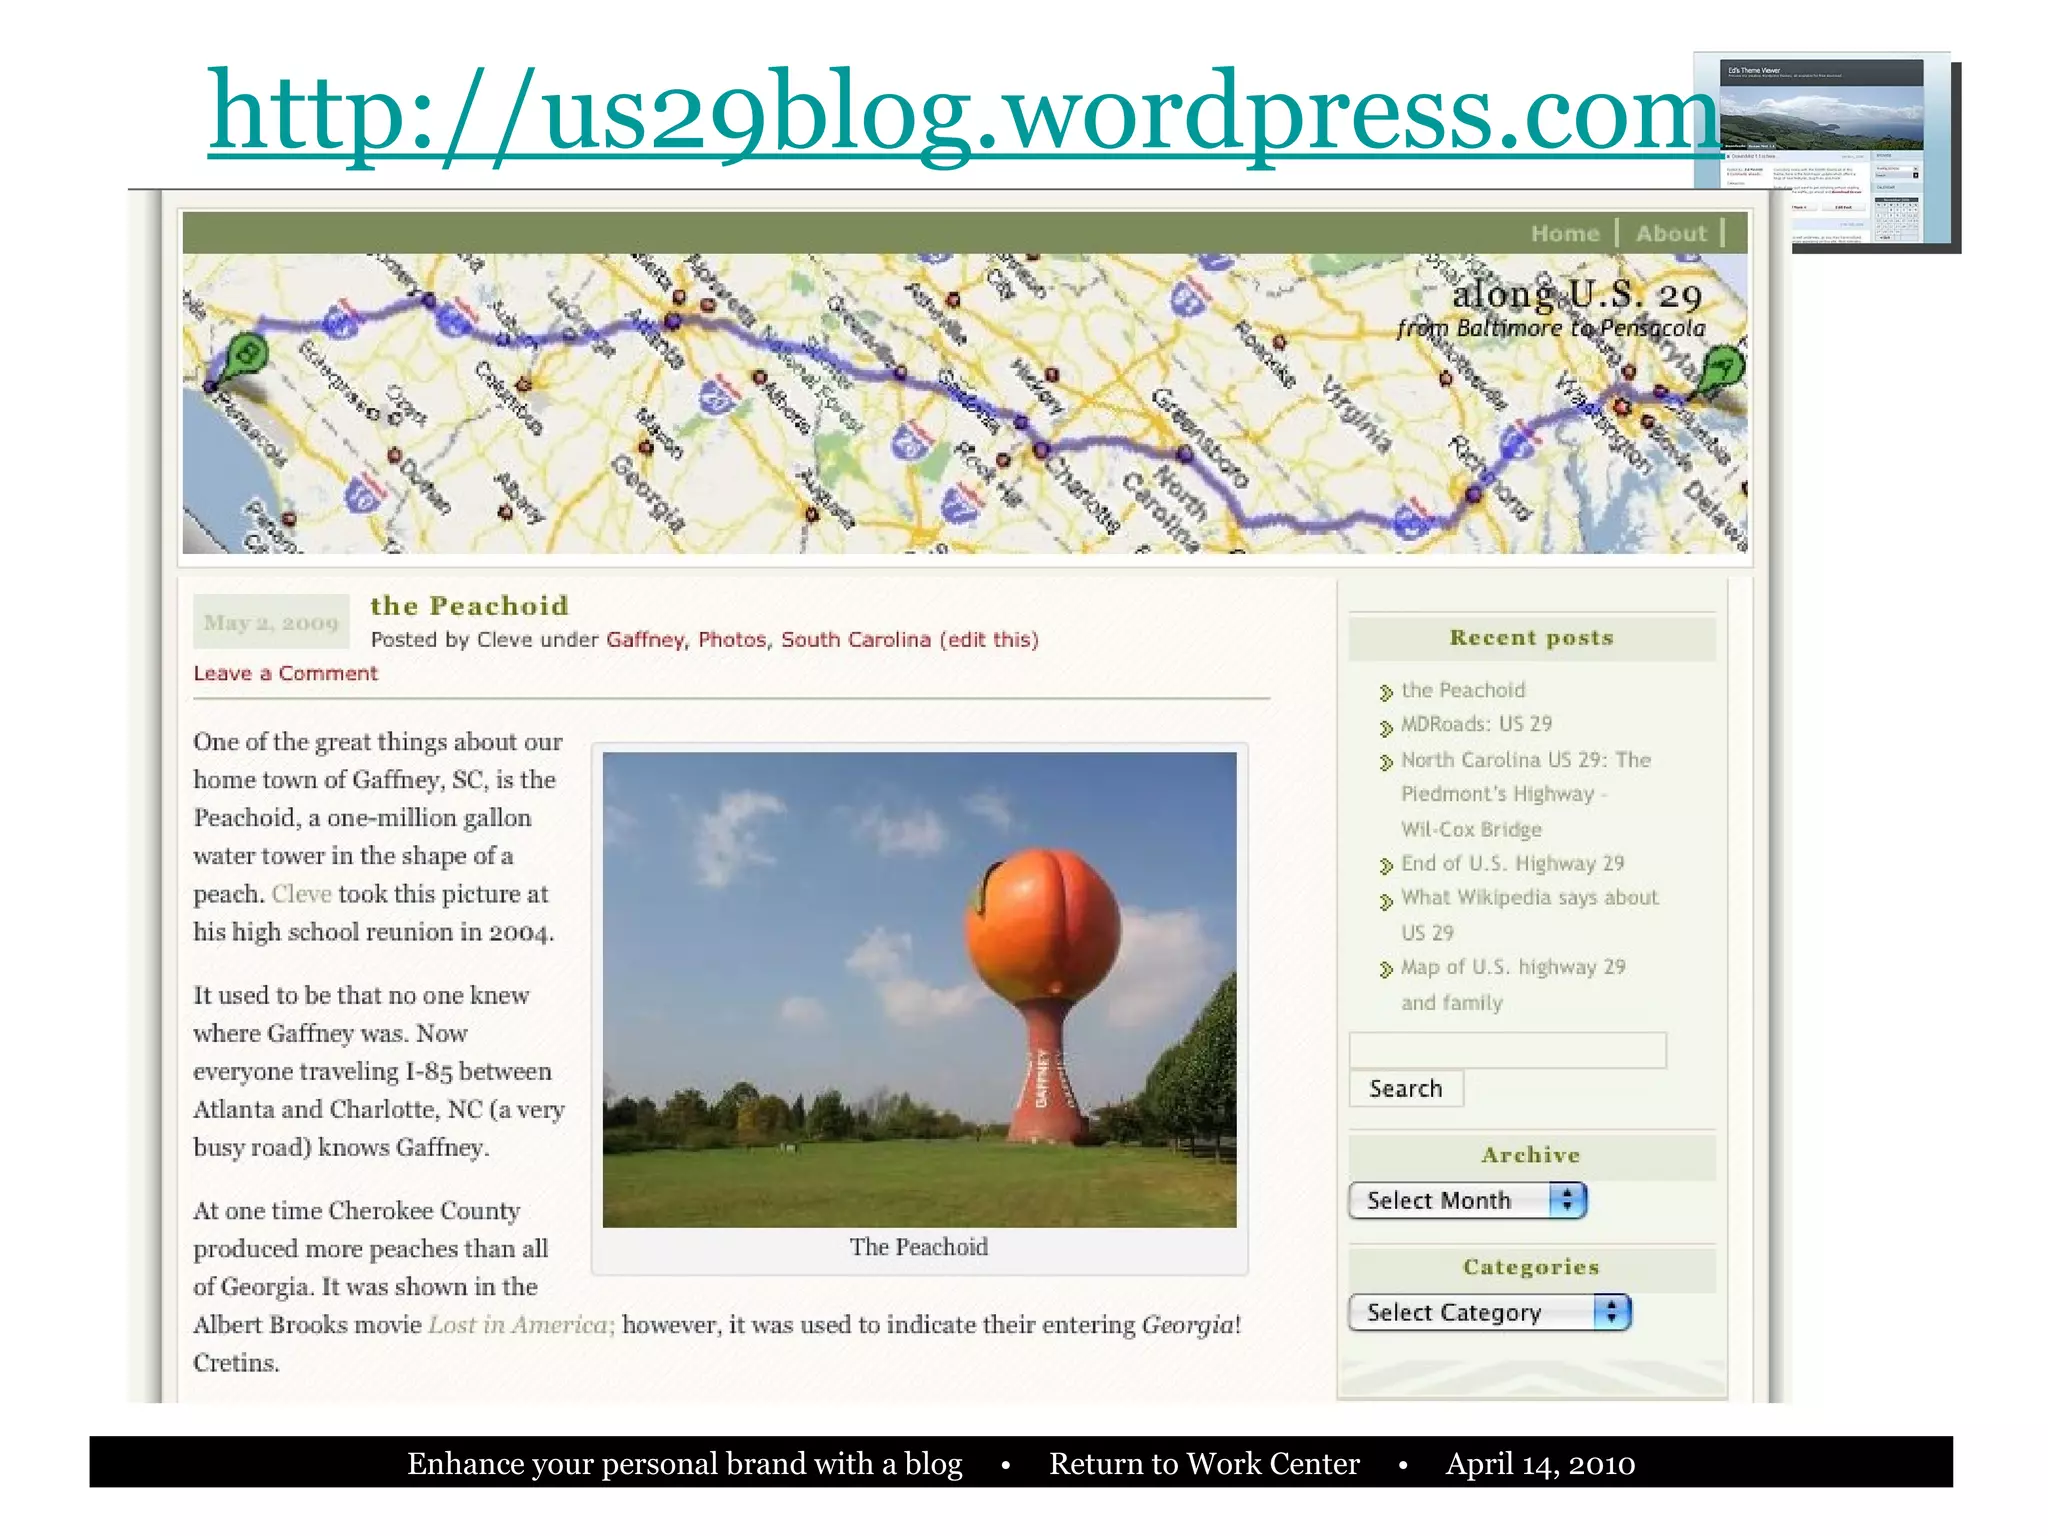Click arrow bullet beside 'What Wikipedia says about'
Viewport: 2048px width, 1536px height.
1386,901
